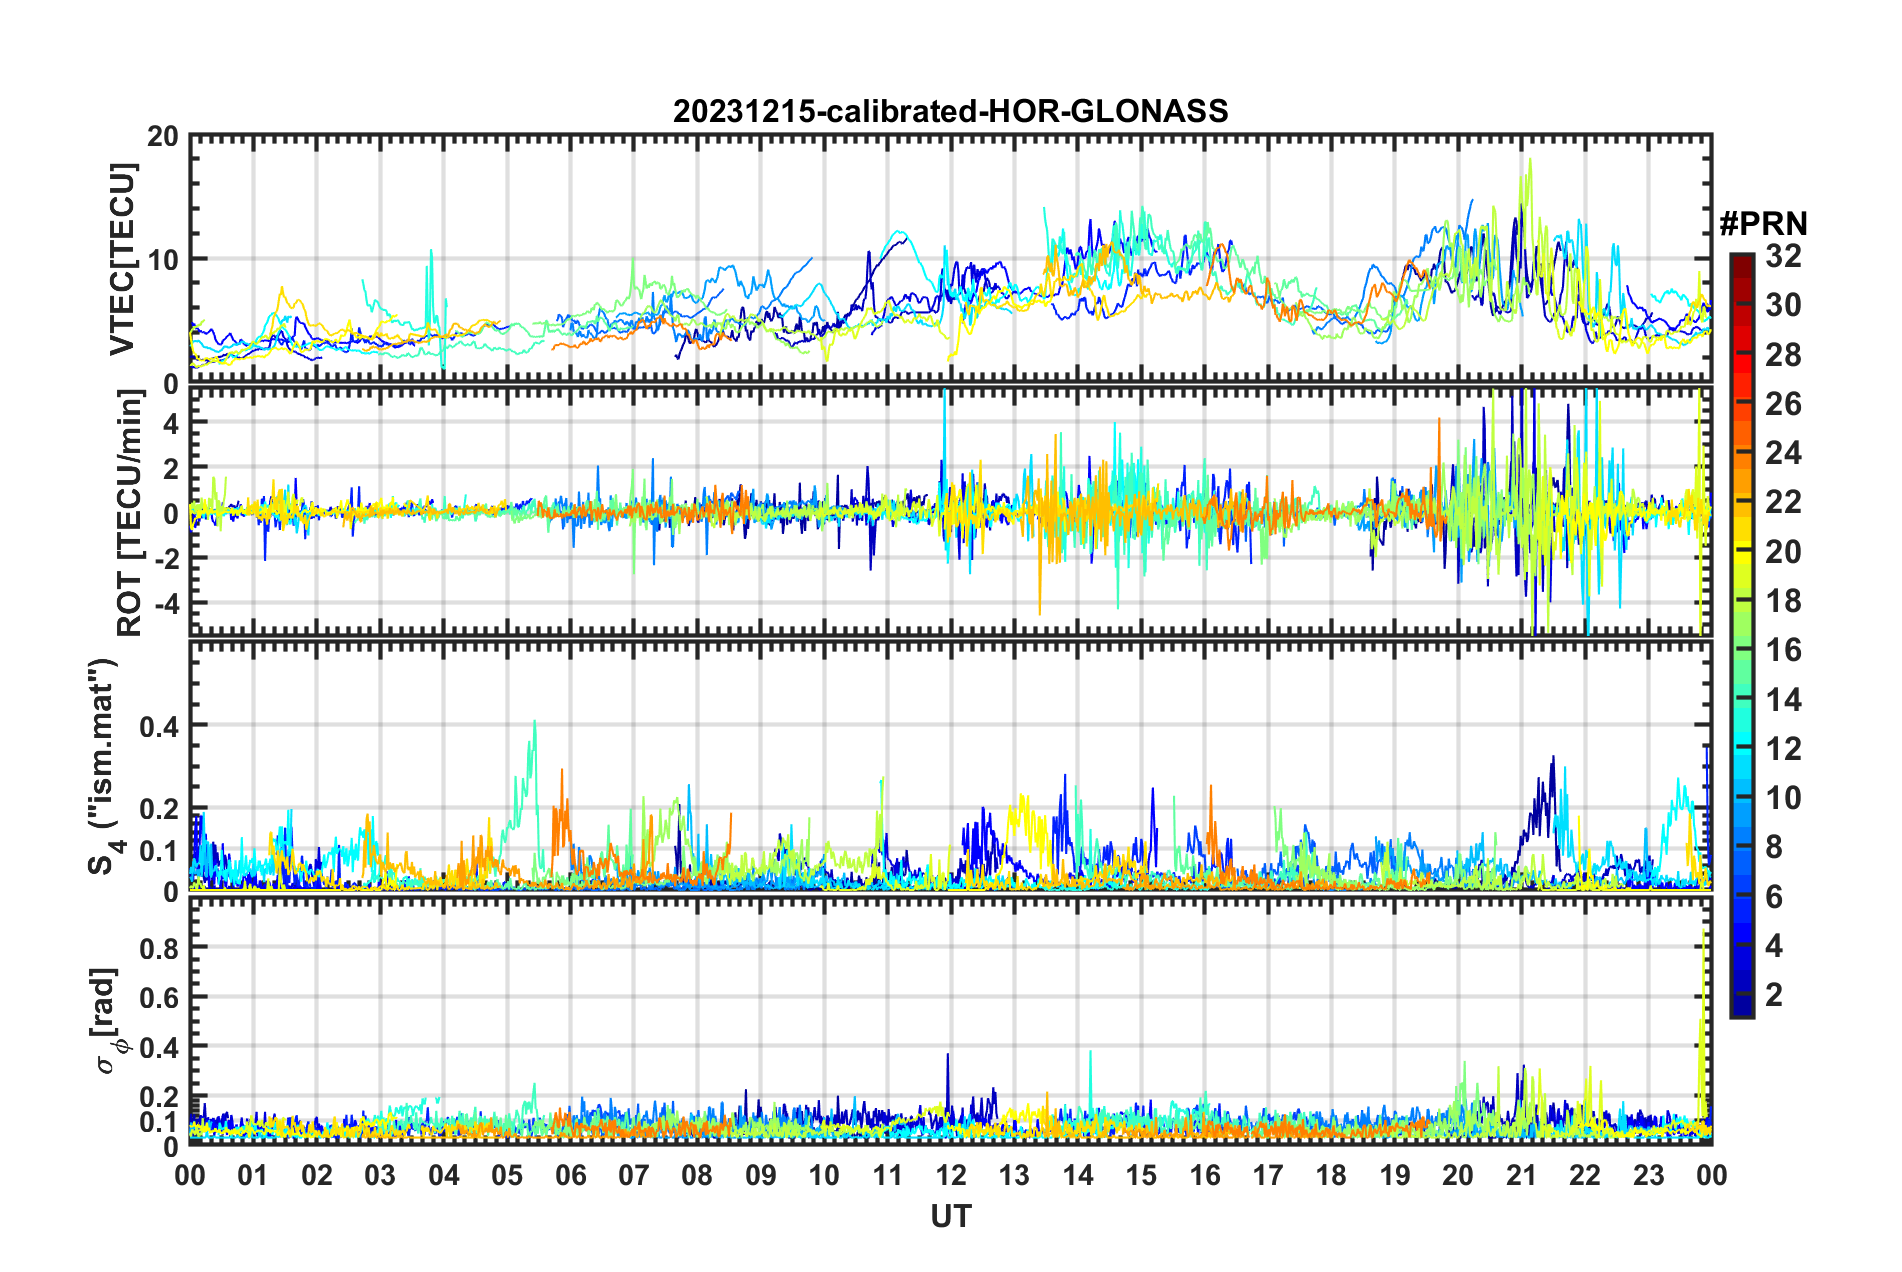Click x-axis hour tick label 19

pyautogui.click(x=1395, y=1175)
